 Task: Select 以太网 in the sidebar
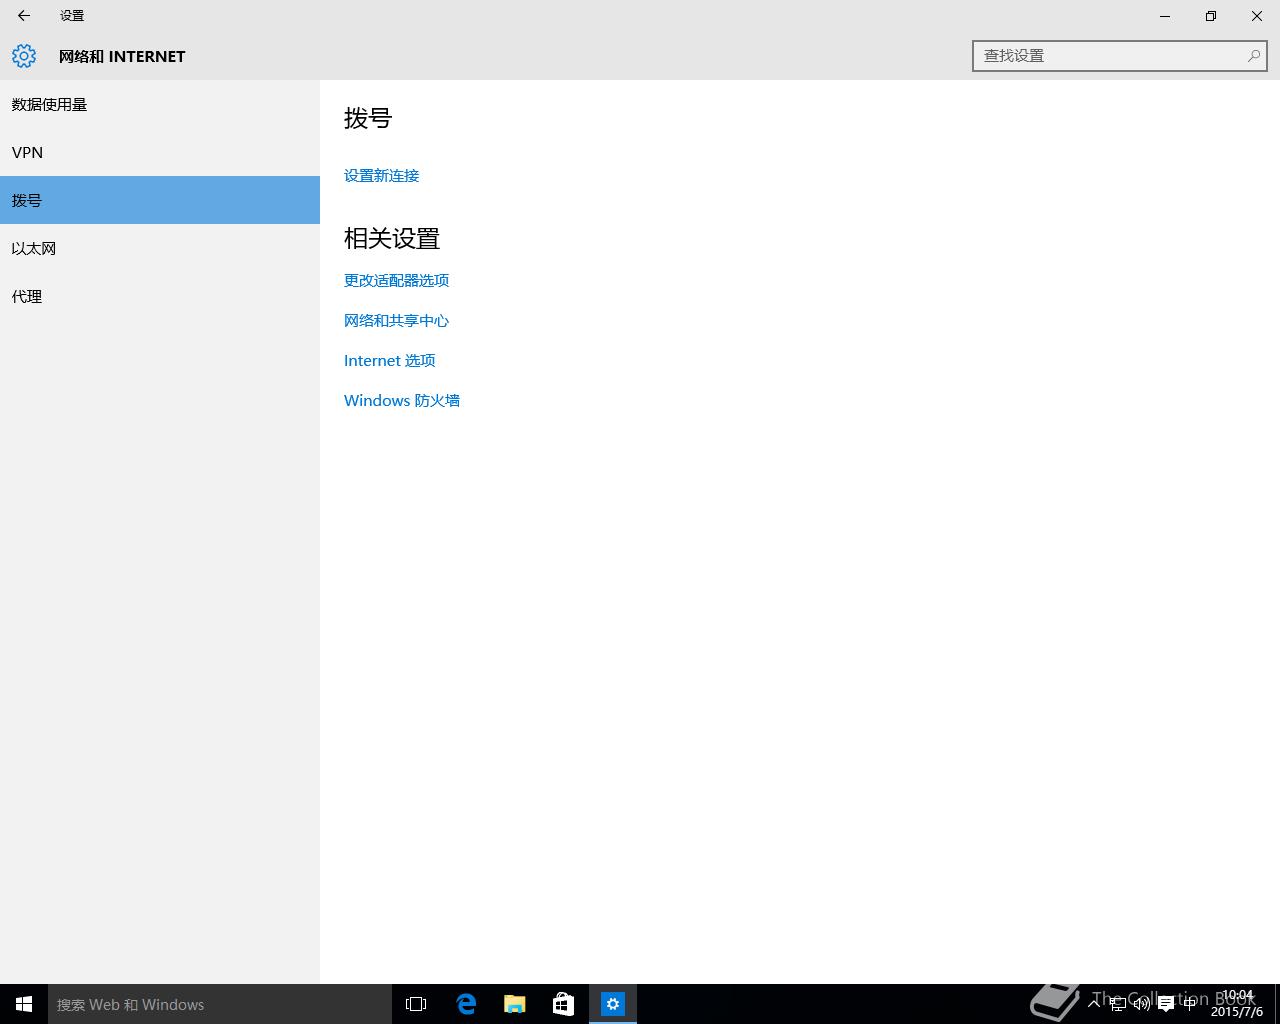coord(160,248)
